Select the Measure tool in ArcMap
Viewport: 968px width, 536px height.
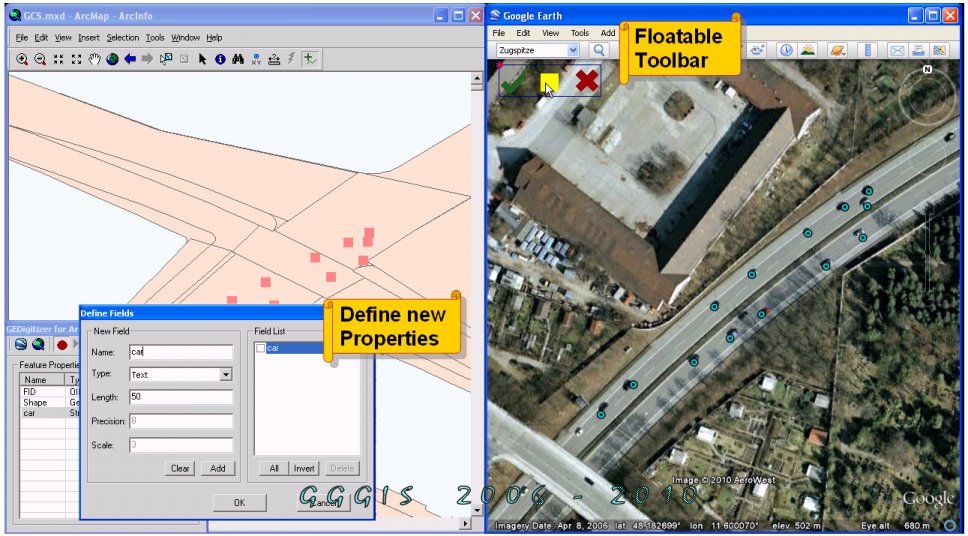click(274, 59)
